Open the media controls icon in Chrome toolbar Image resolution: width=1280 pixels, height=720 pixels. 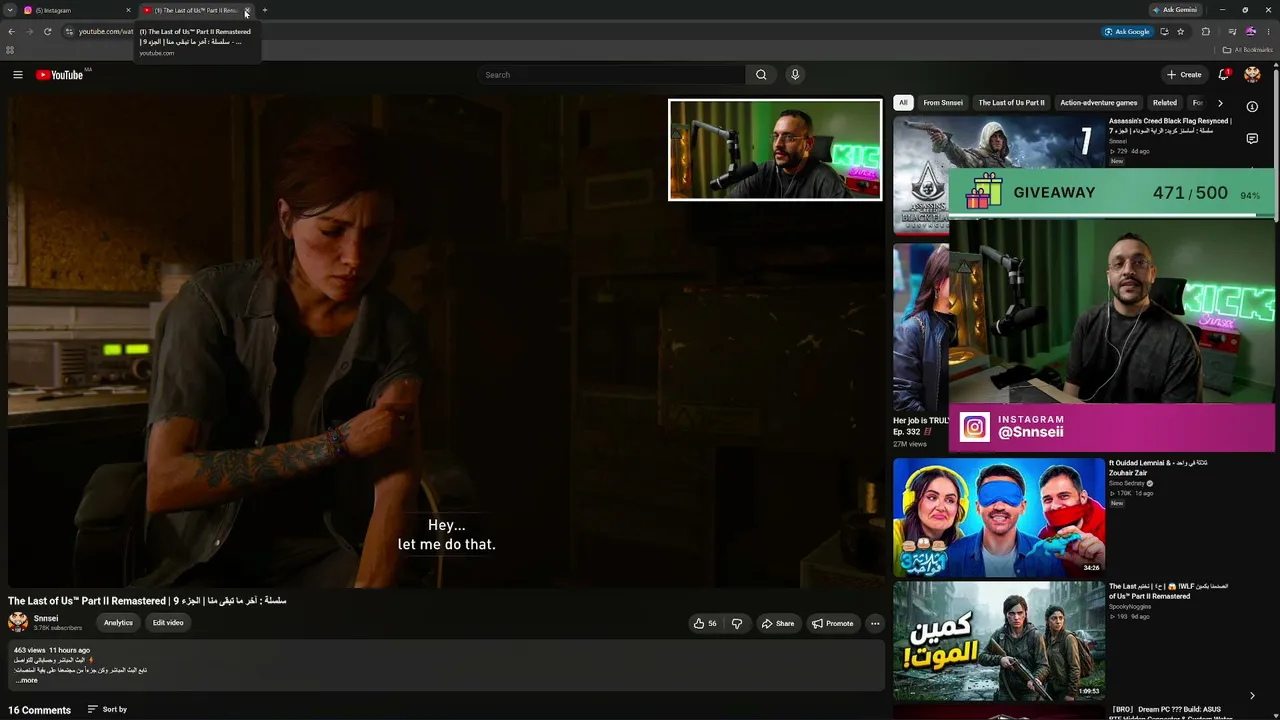[1231, 31]
